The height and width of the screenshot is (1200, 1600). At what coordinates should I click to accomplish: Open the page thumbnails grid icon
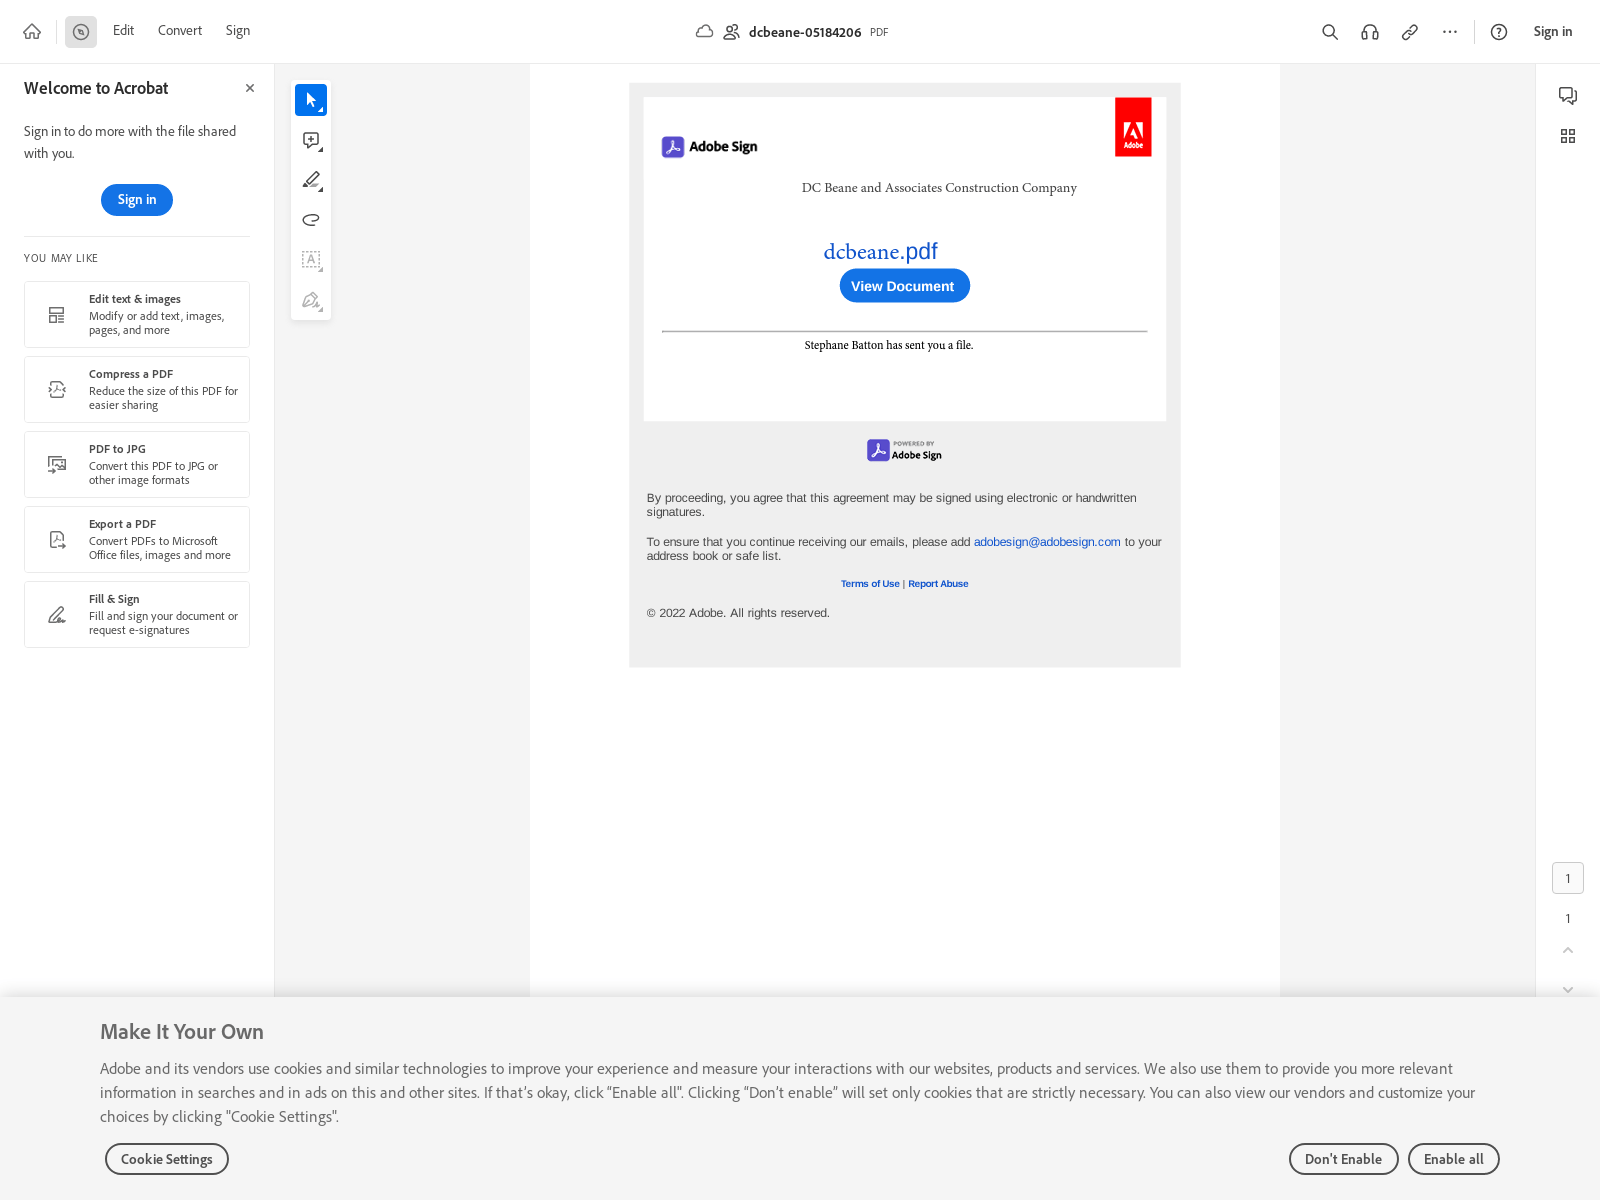click(x=1568, y=136)
